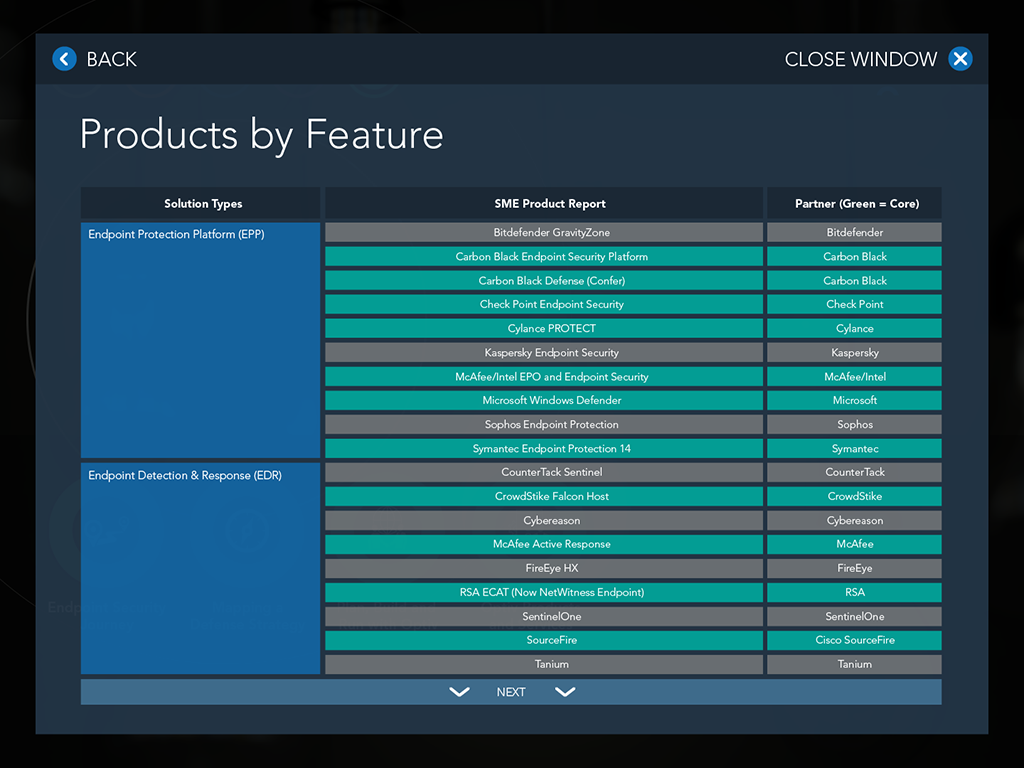Open Sophos Endpoint Protection report

point(544,424)
